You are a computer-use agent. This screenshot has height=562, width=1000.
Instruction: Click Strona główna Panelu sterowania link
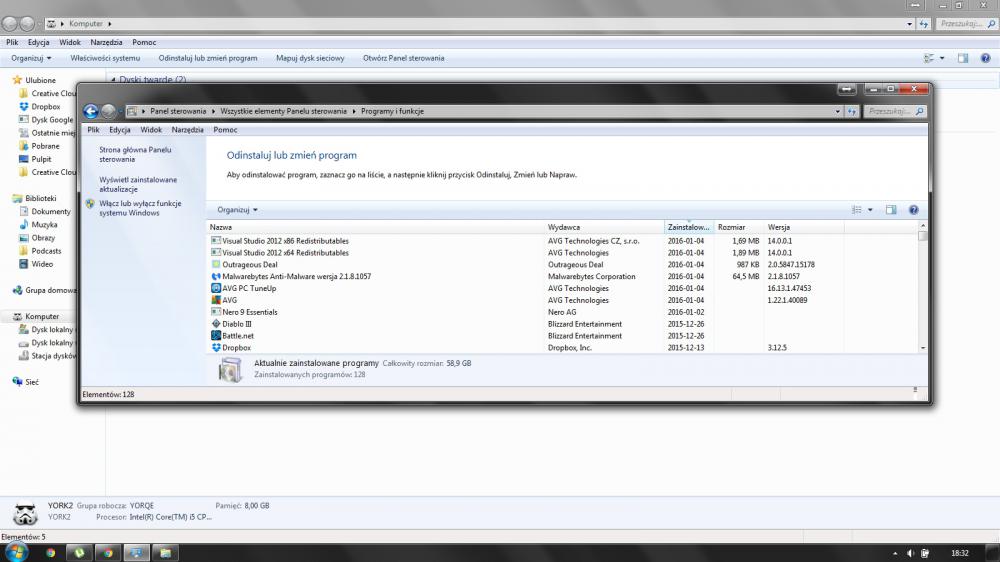(x=135, y=154)
